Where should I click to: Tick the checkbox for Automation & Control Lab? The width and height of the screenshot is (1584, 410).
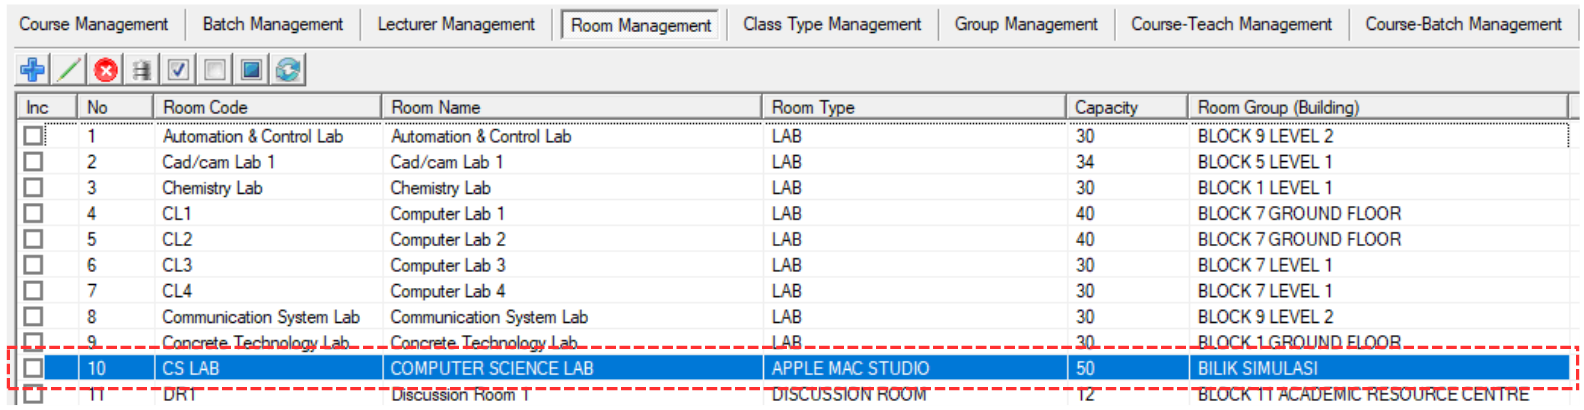34,136
